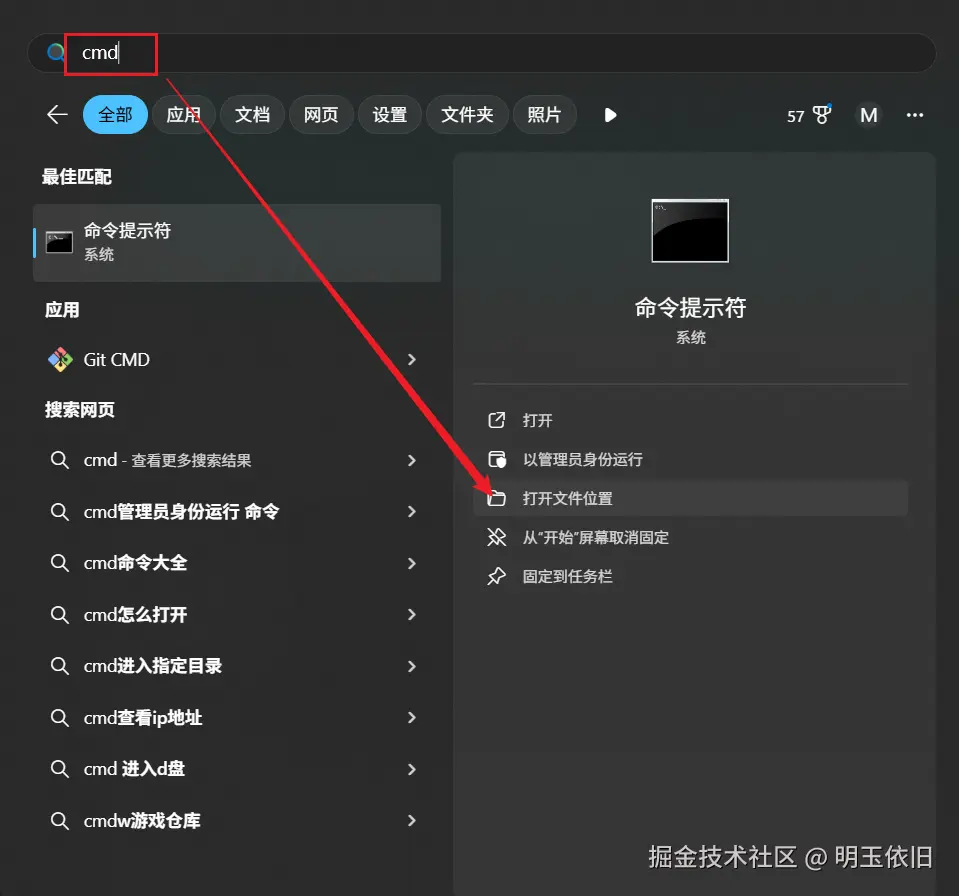Expand the cmd命令大全 suggestion chevron
The image size is (959, 896).
(x=411, y=563)
